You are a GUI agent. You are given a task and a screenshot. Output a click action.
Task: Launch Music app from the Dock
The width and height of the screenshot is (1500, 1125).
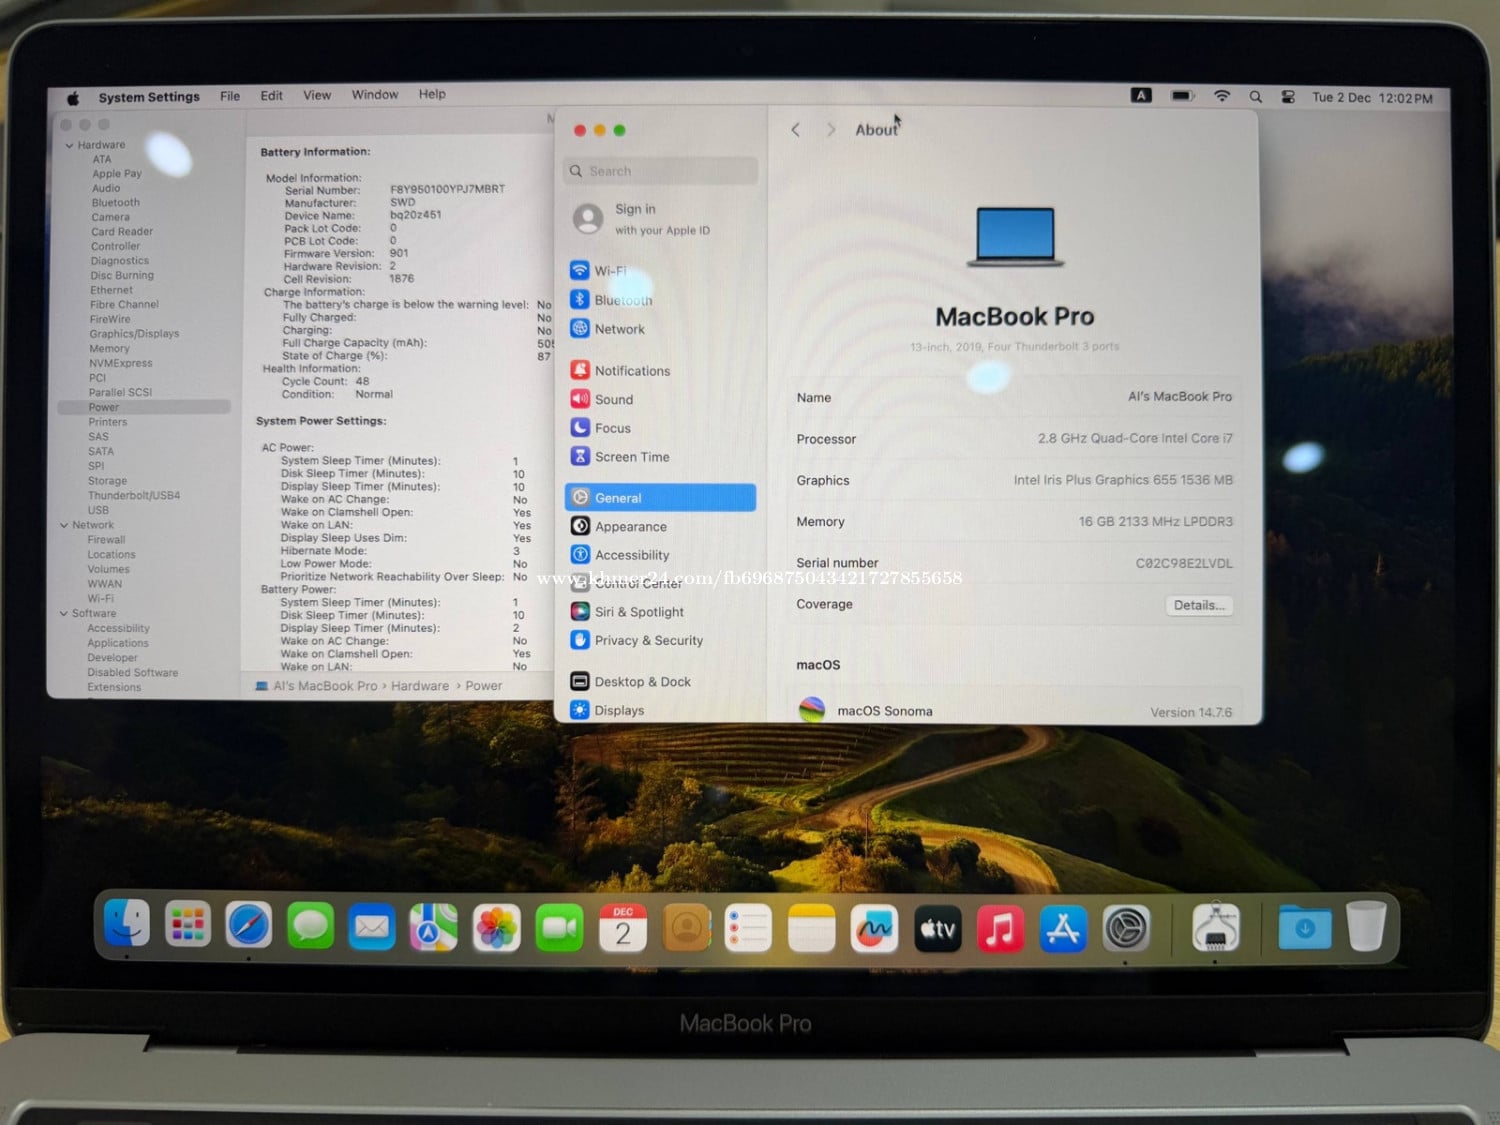(x=1000, y=929)
